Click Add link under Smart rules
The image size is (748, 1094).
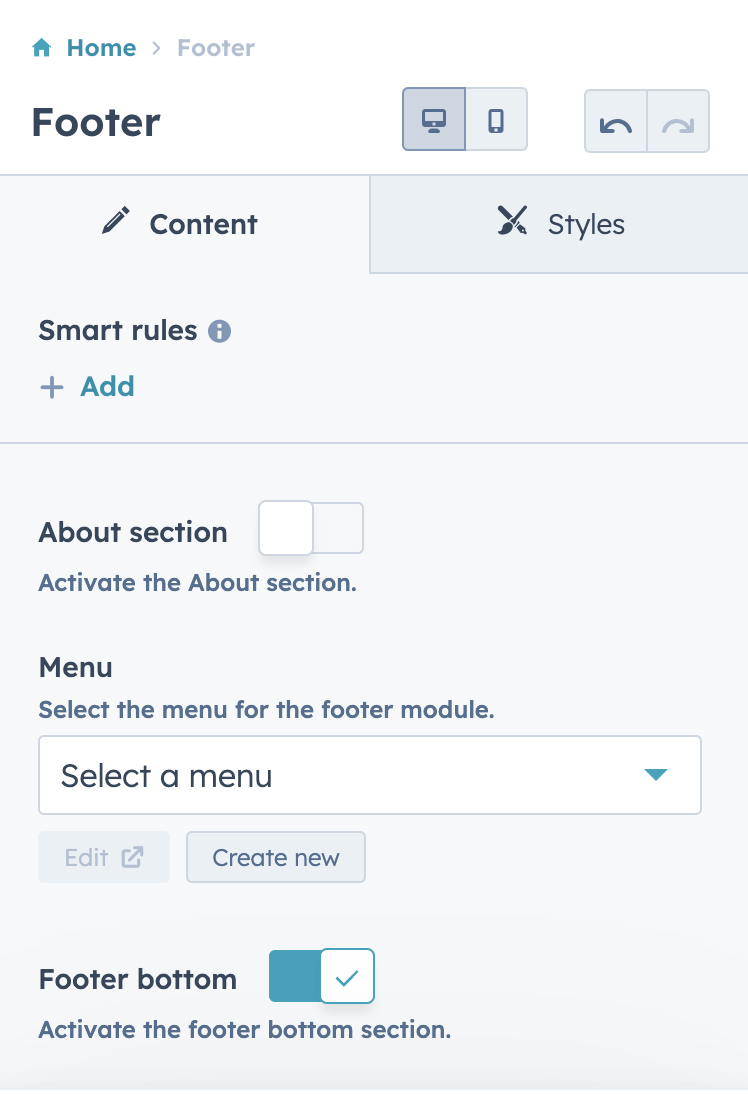107,387
